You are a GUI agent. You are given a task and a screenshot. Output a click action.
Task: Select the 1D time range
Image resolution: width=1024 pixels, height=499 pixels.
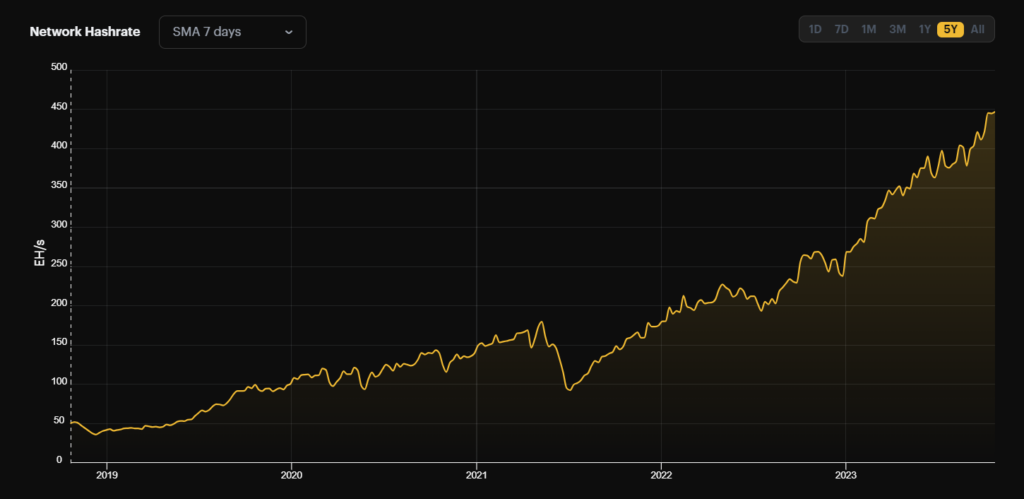pos(815,30)
